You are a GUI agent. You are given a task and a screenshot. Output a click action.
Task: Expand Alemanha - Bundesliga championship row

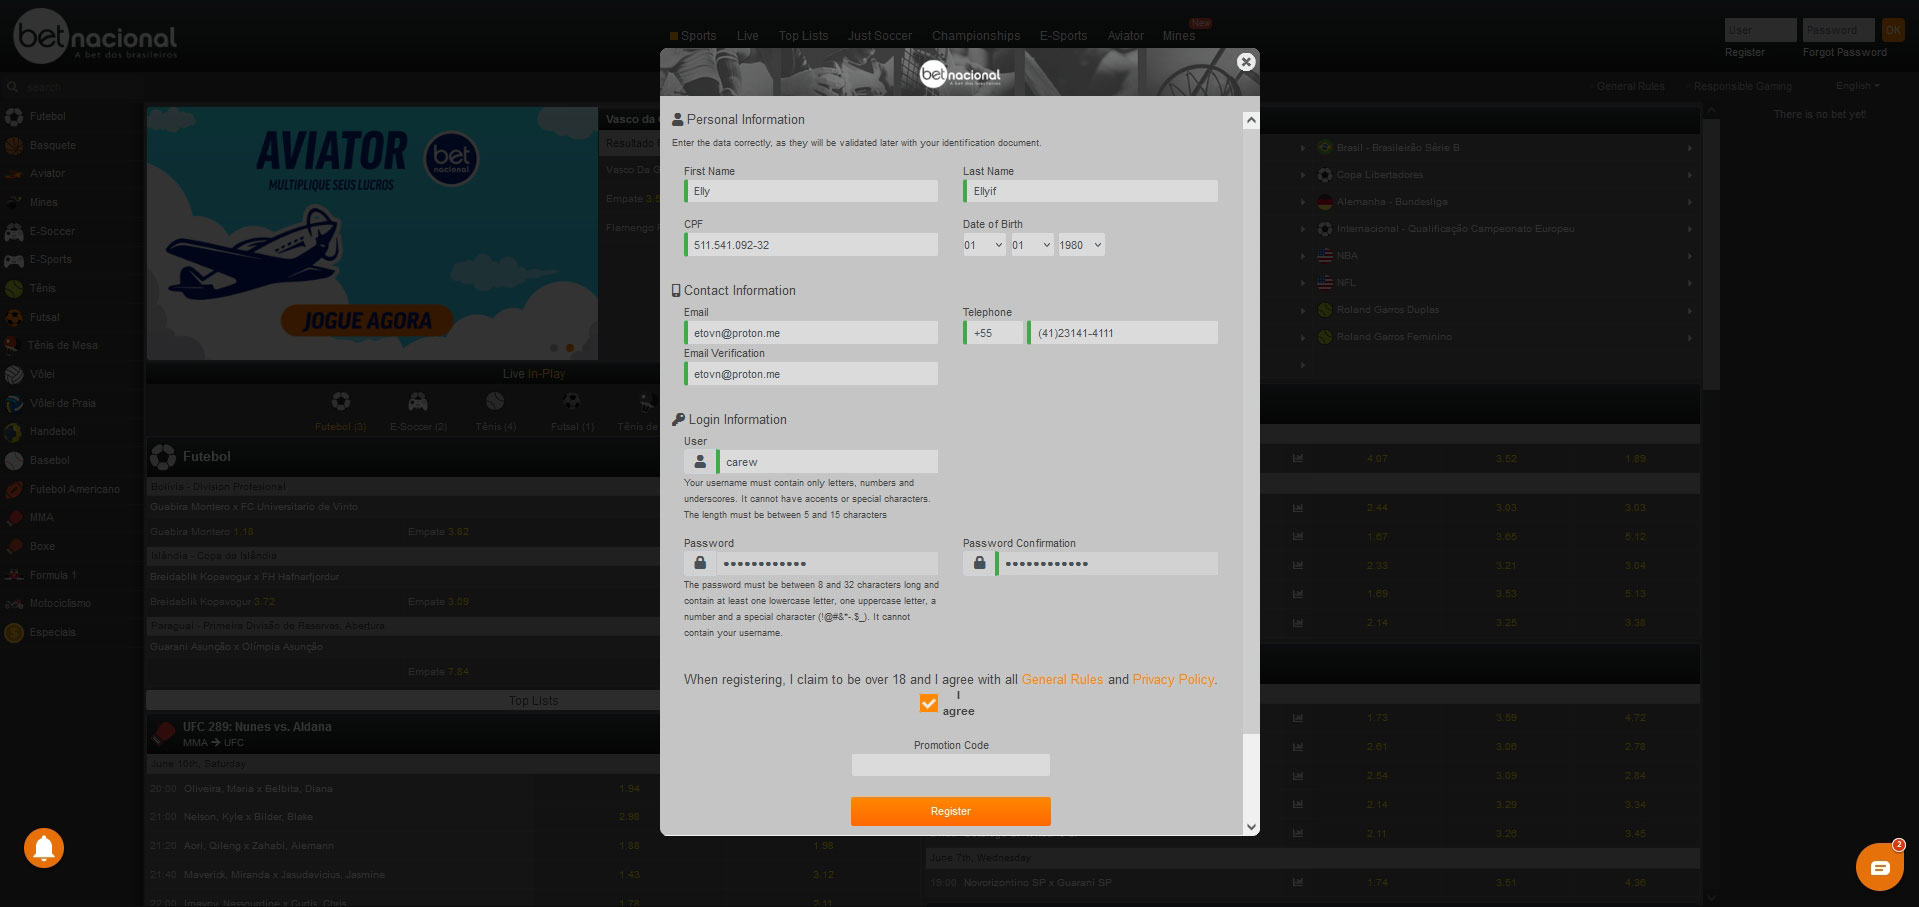1502,201
